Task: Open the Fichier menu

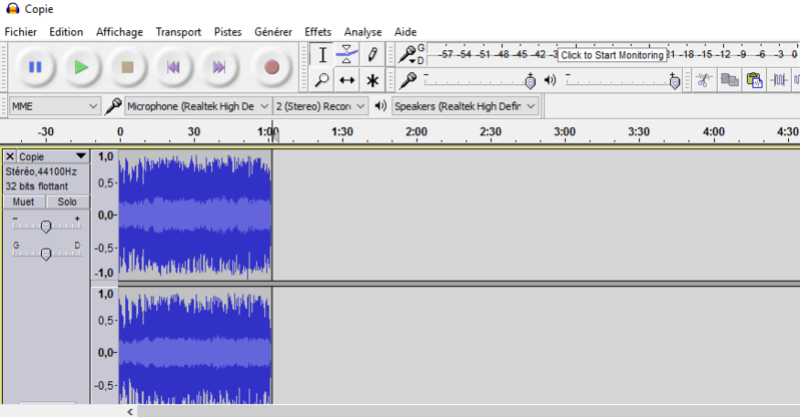Action: [20, 32]
